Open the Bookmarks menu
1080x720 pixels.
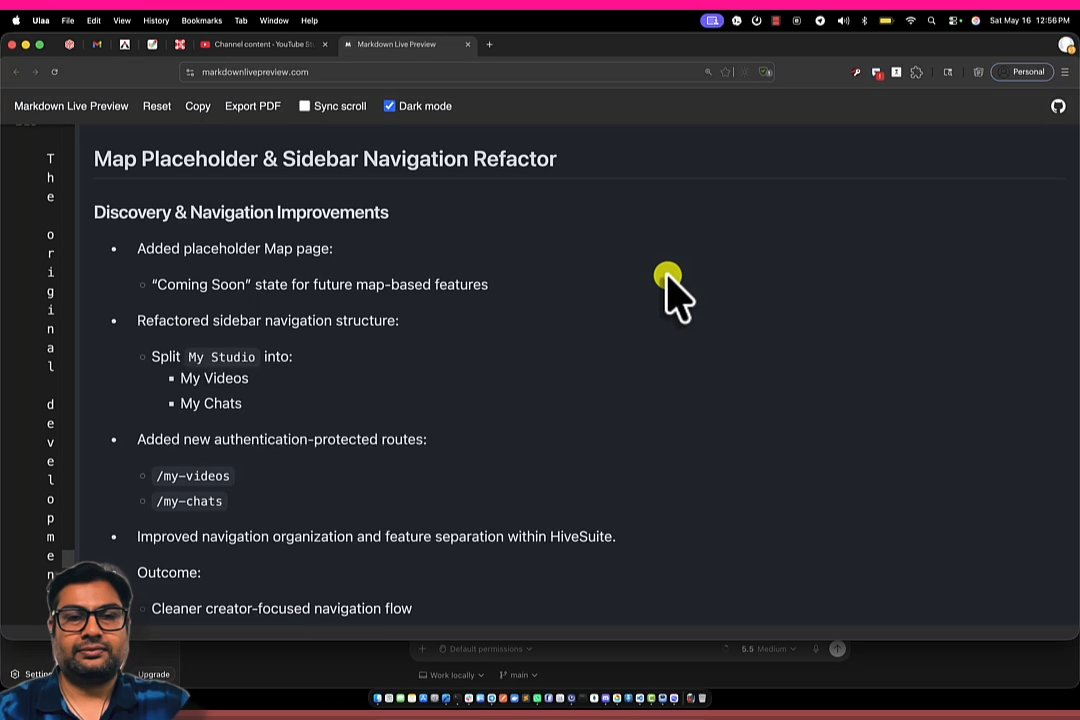tap(202, 21)
